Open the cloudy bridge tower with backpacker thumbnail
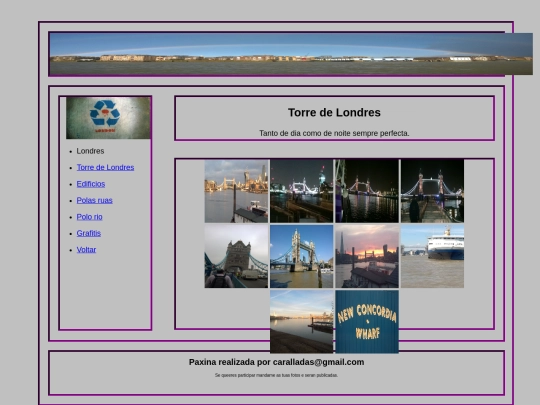The image size is (540, 405). click(236, 256)
